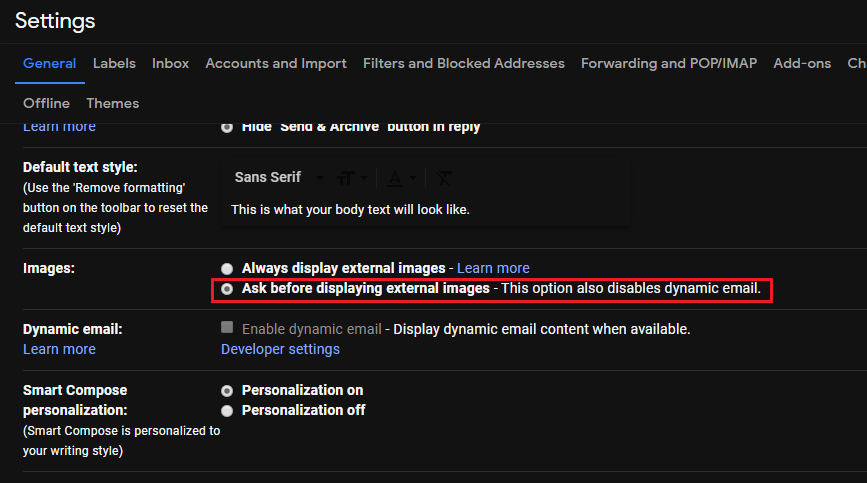Open the Add-ons tab
The width and height of the screenshot is (867, 483).
[x=802, y=63]
